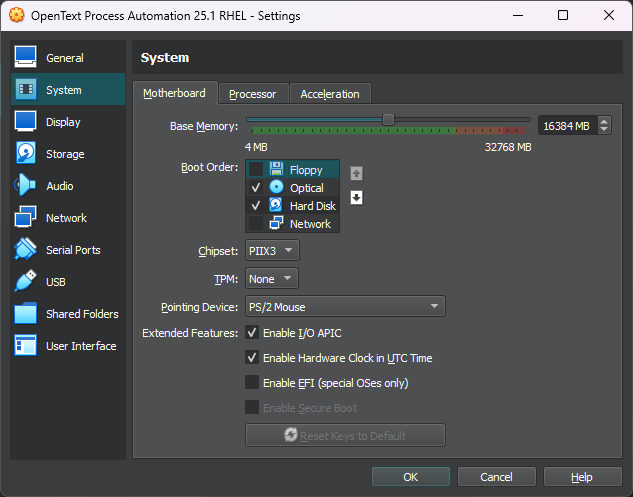Enable the Floppy boot device checkbox
The height and width of the screenshot is (497, 633).
(x=256, y=170)
